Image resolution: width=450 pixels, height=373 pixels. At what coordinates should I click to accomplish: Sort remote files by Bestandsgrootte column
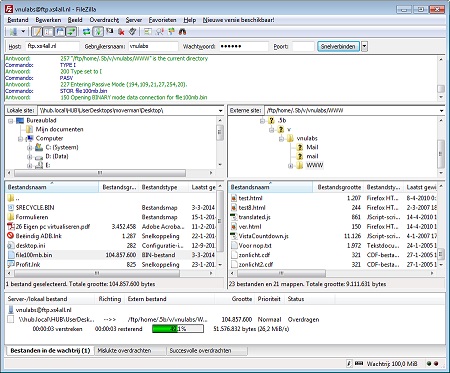tap(338, 187)
